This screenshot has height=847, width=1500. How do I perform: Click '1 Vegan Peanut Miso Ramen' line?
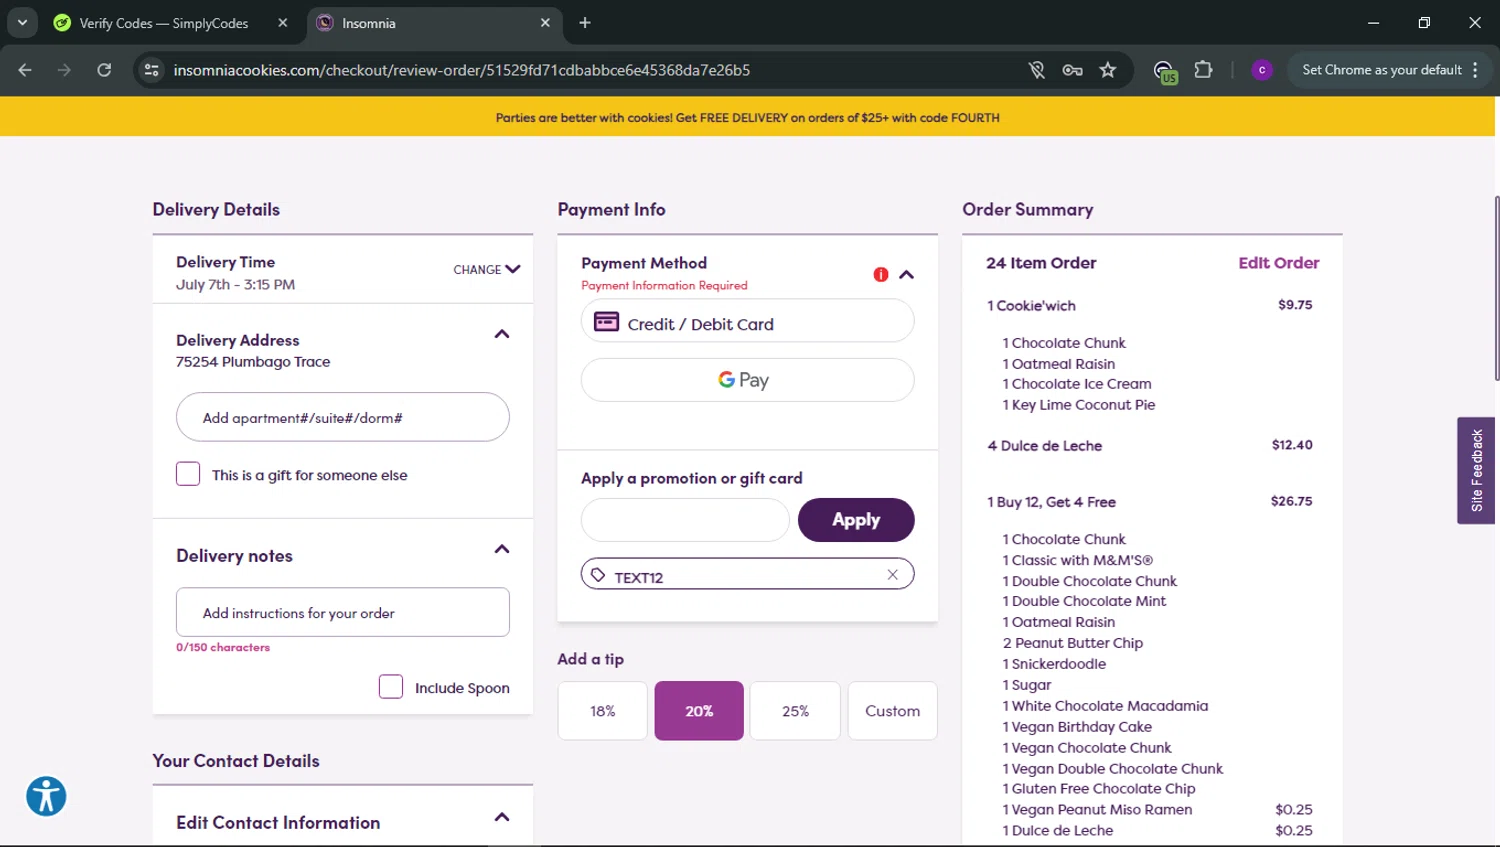pyautogui.click(x=1097, y=810)
